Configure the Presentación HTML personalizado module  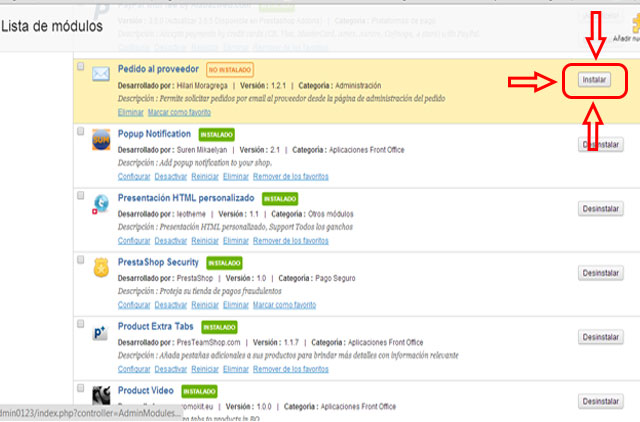134,240
